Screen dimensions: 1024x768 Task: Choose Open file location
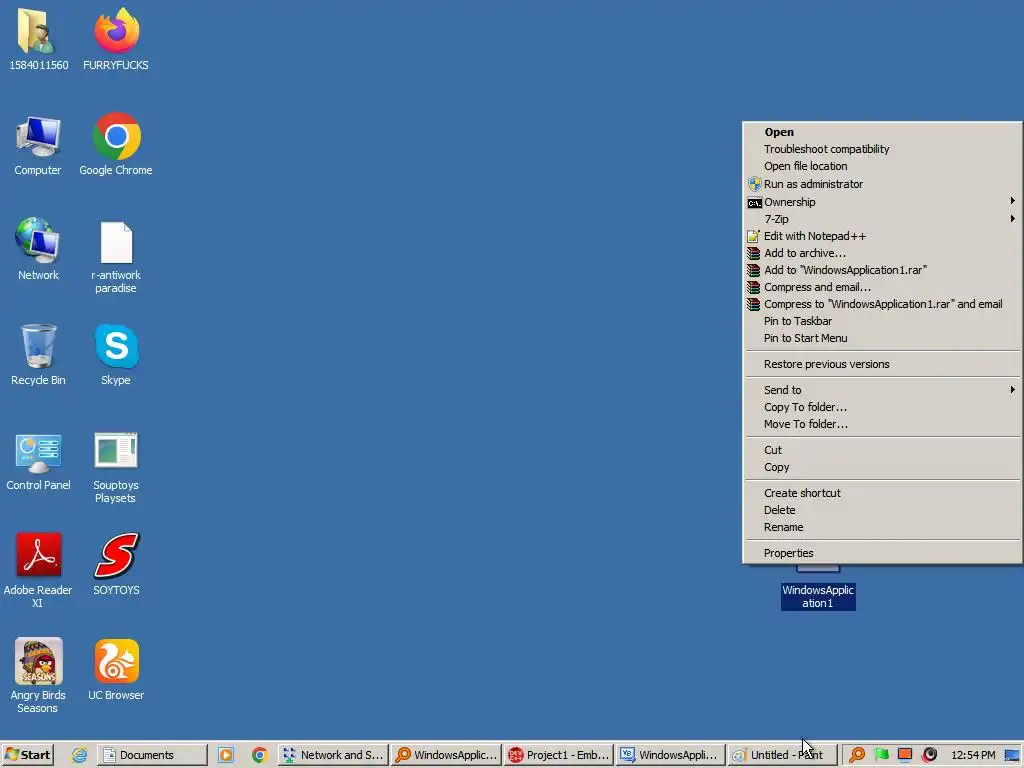(x=883, y=166)
